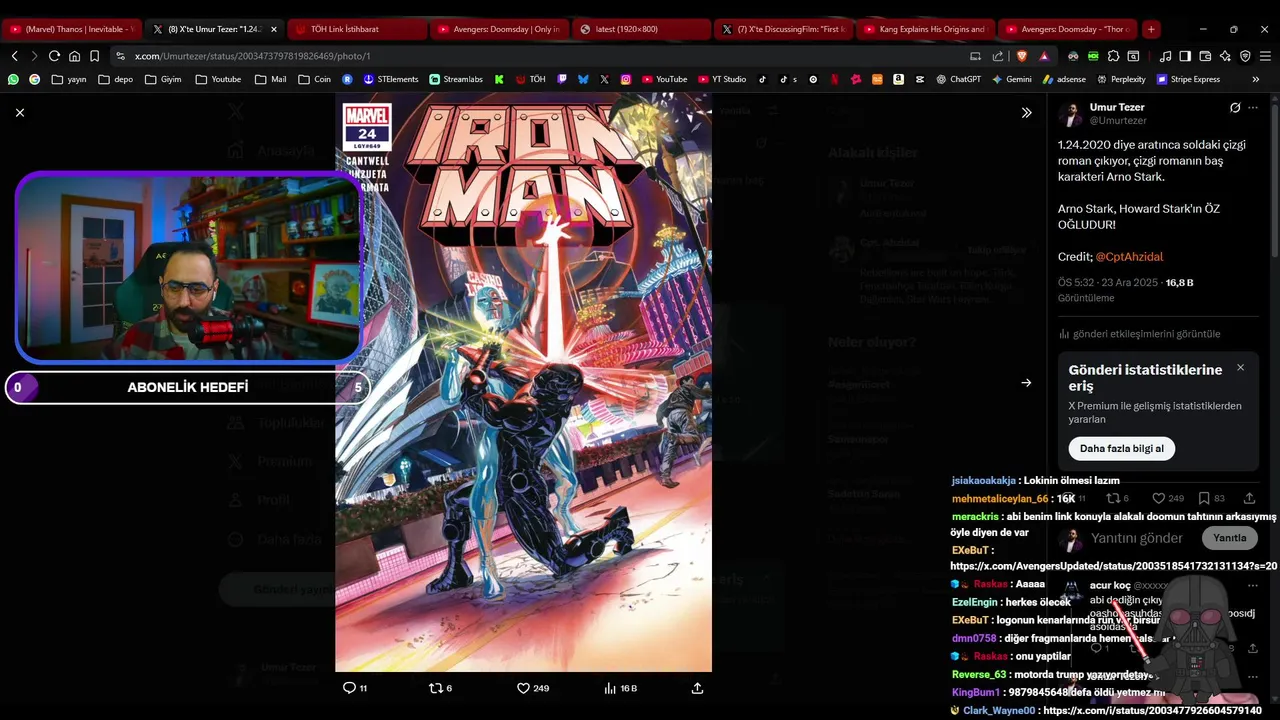Open the Netflix bookmark icon

point(834,79)
